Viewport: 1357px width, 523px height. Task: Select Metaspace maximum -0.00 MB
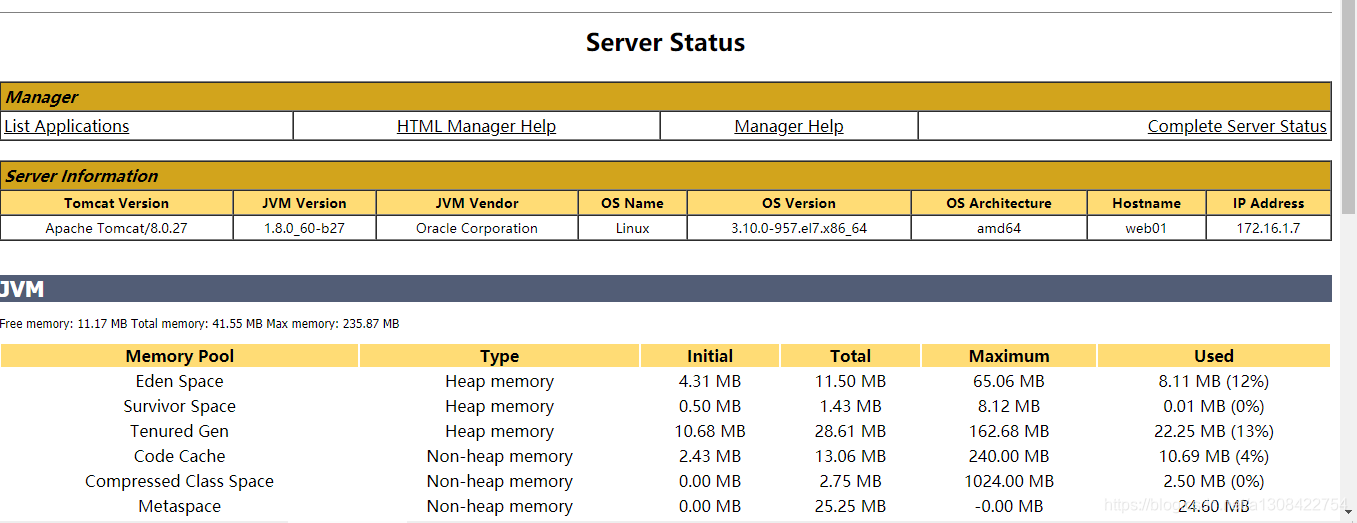pyautogui.click(x=1009, y=506)
